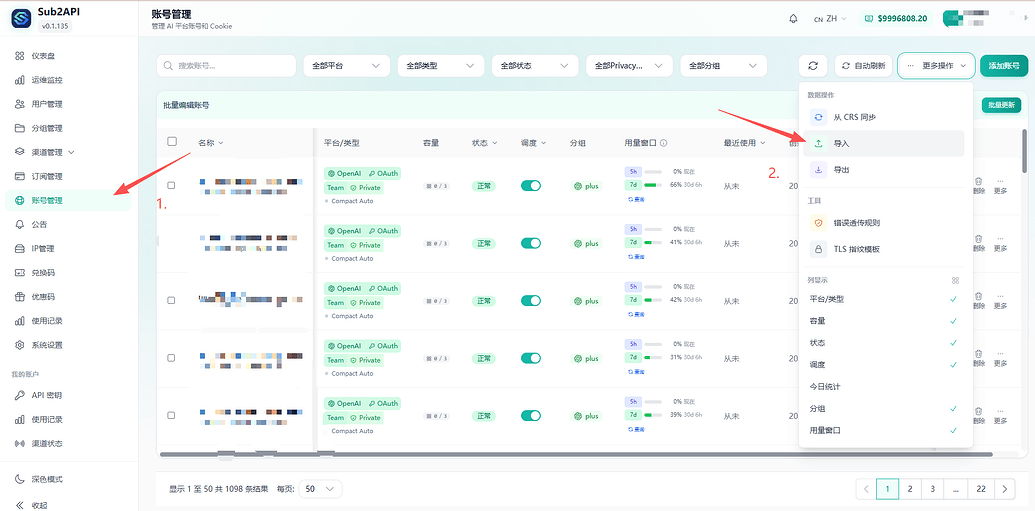Open 运维监控 in the sidebar

(69, 80)
